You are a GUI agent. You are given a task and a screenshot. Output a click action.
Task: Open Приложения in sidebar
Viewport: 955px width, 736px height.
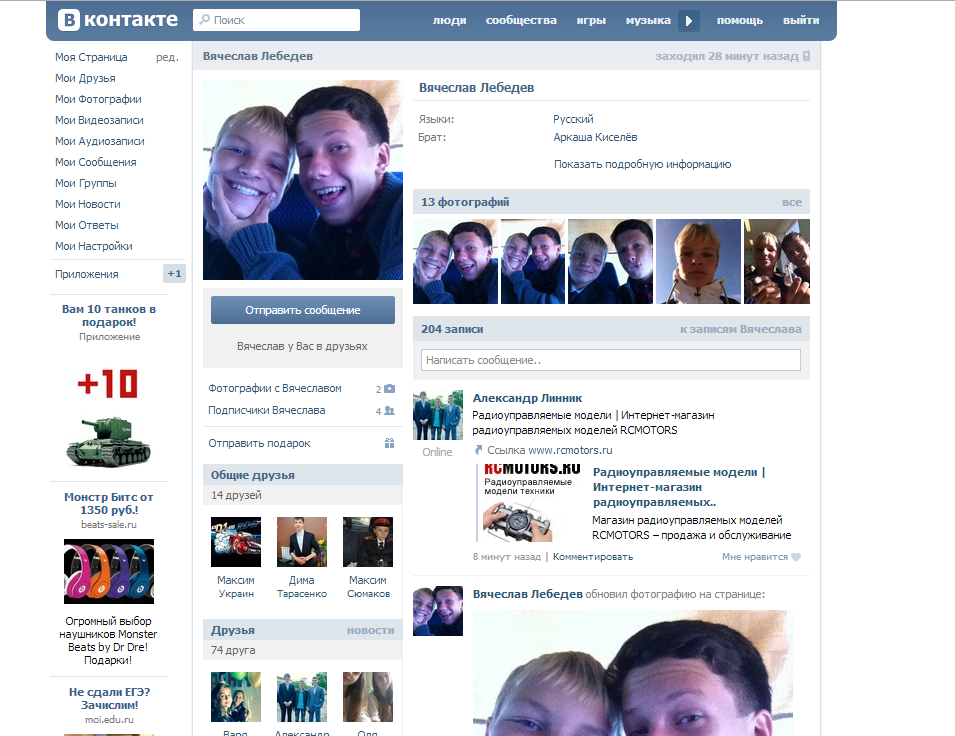(87, 274)
